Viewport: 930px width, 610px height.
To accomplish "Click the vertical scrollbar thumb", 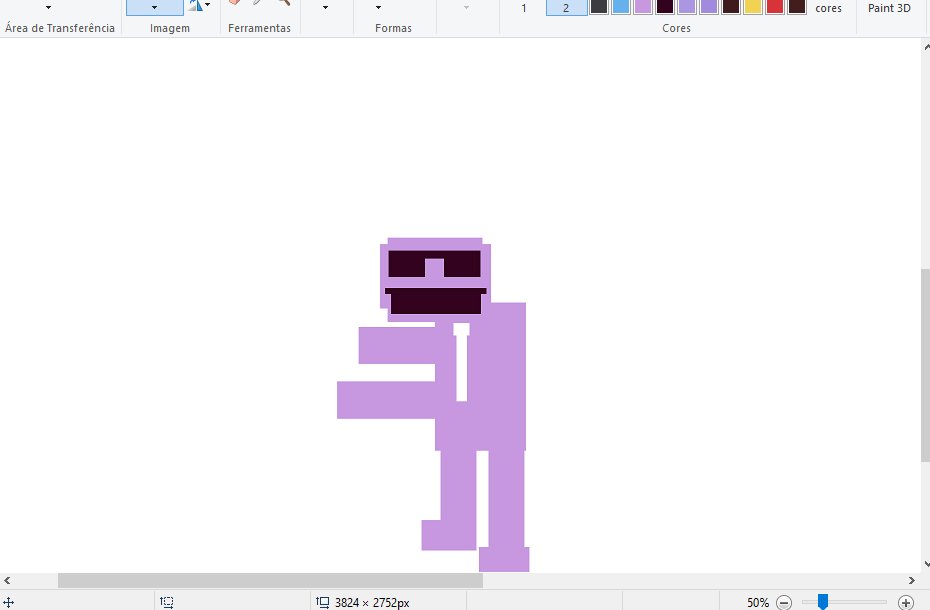I will 925,365.
